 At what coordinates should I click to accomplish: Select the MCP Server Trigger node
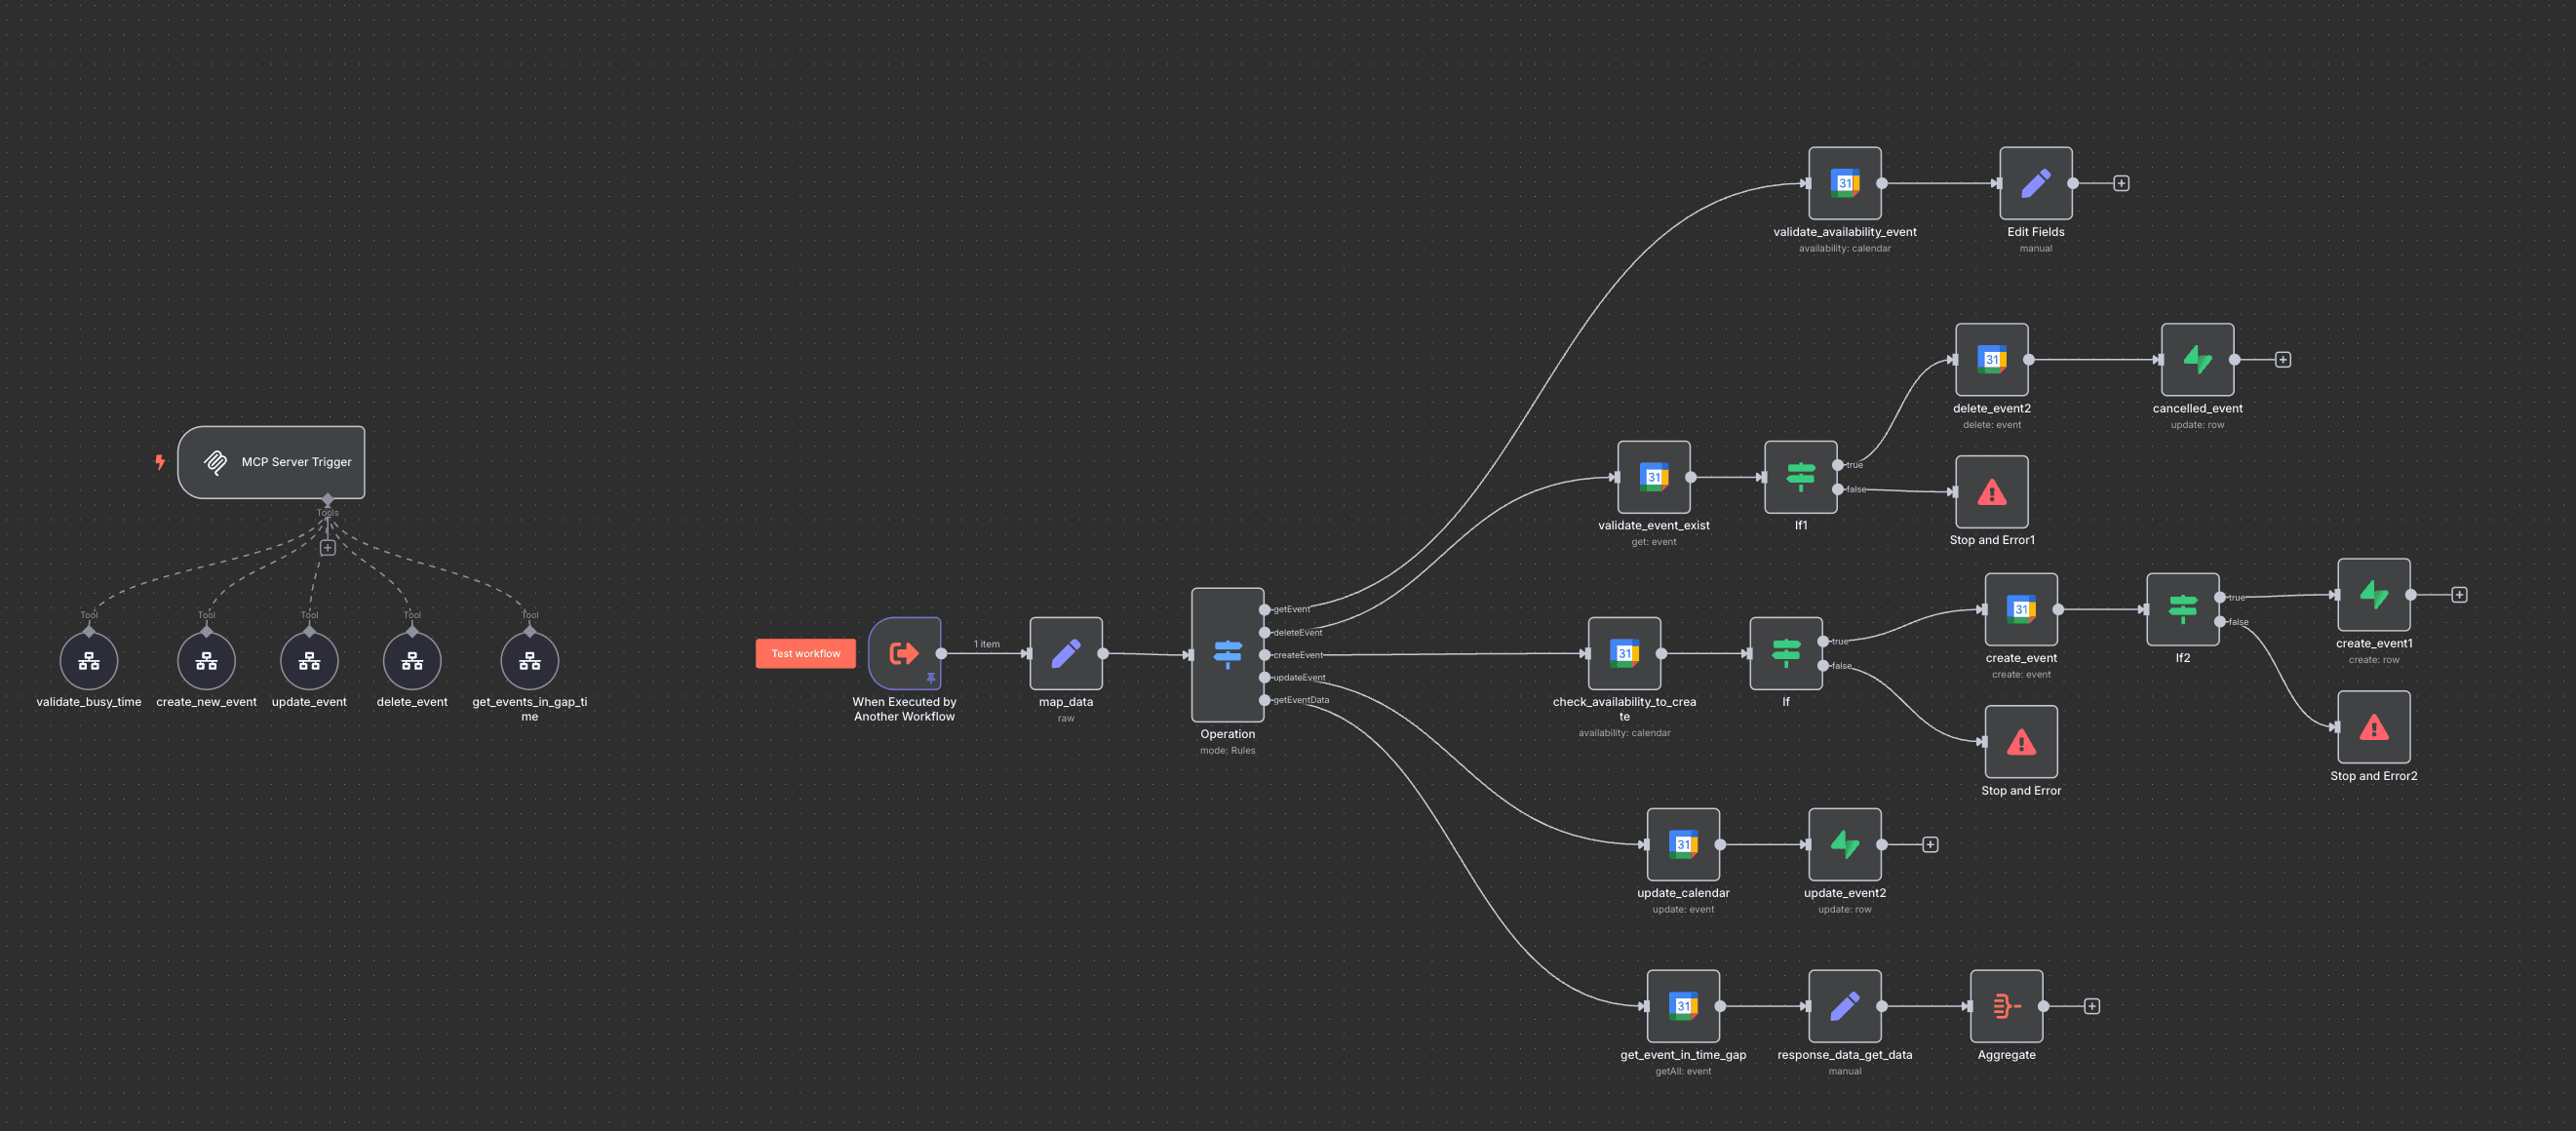pos(271,462)
